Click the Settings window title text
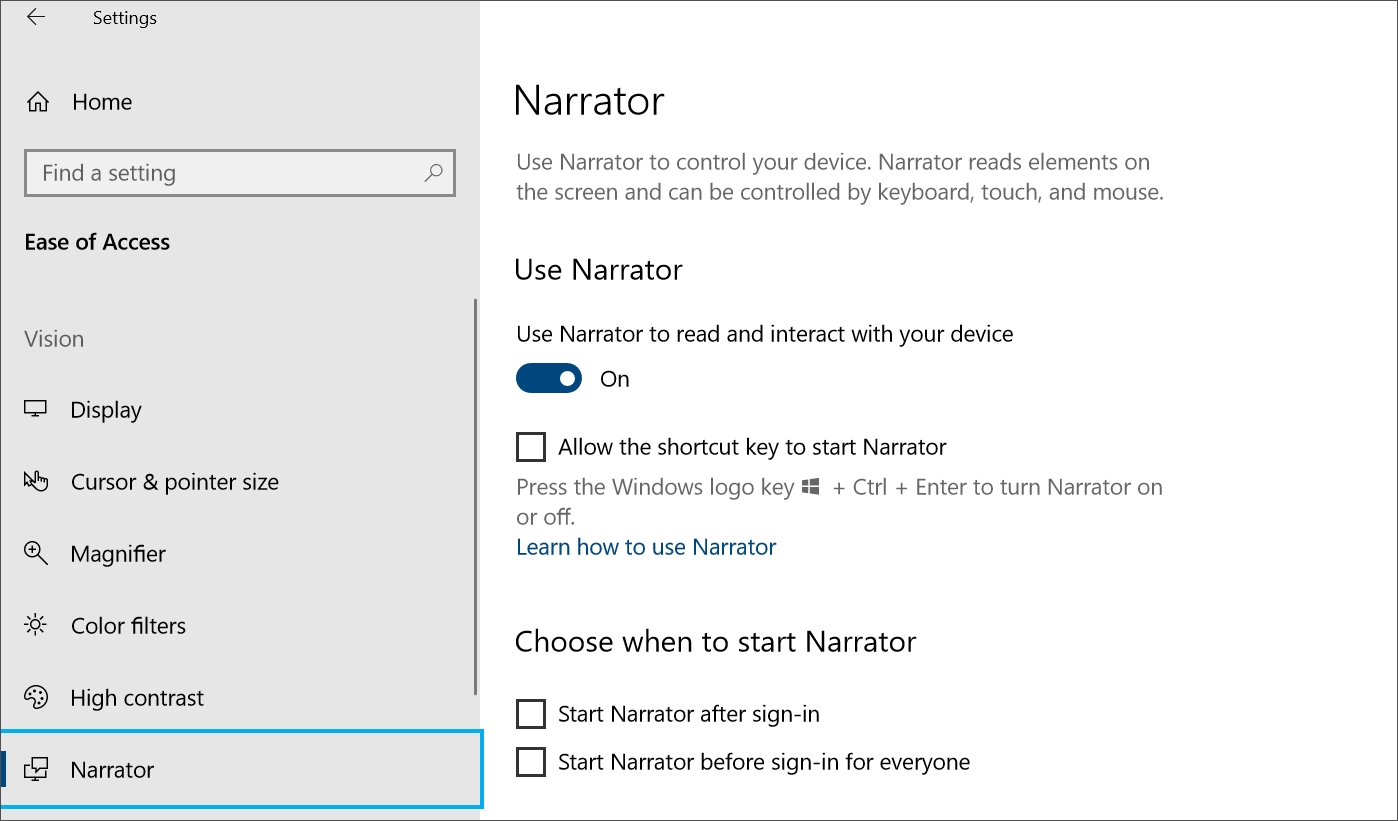Image resolution: width=1398 pixels, height=821 pixels. point(125,18)
